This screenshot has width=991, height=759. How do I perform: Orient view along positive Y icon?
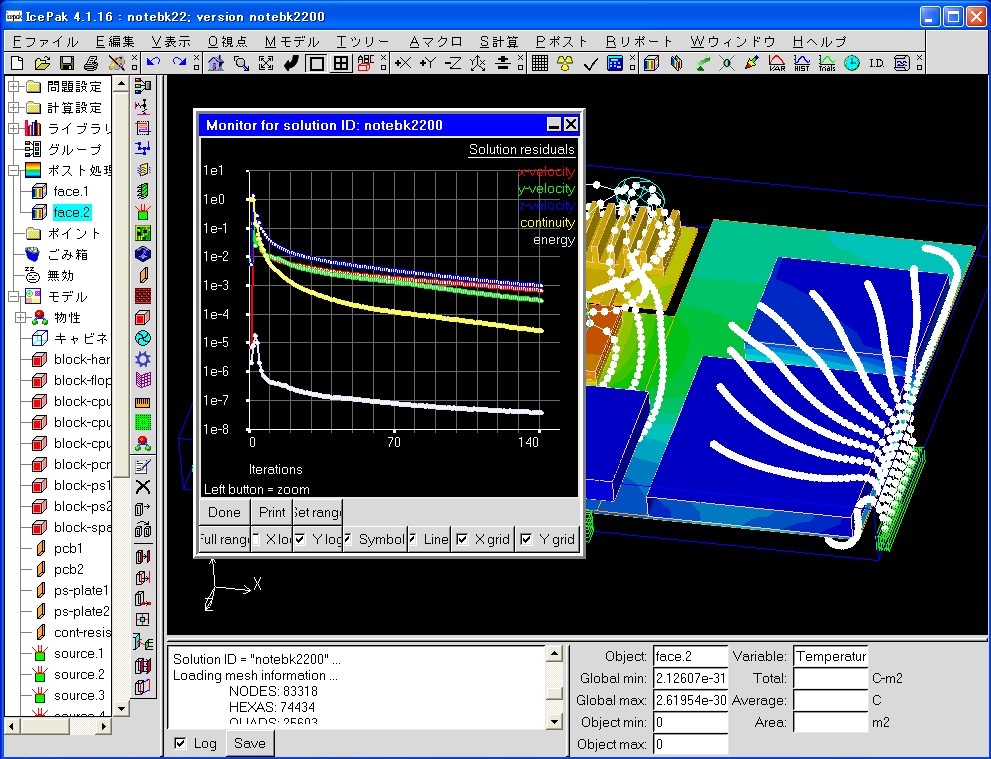click(428, 63)
